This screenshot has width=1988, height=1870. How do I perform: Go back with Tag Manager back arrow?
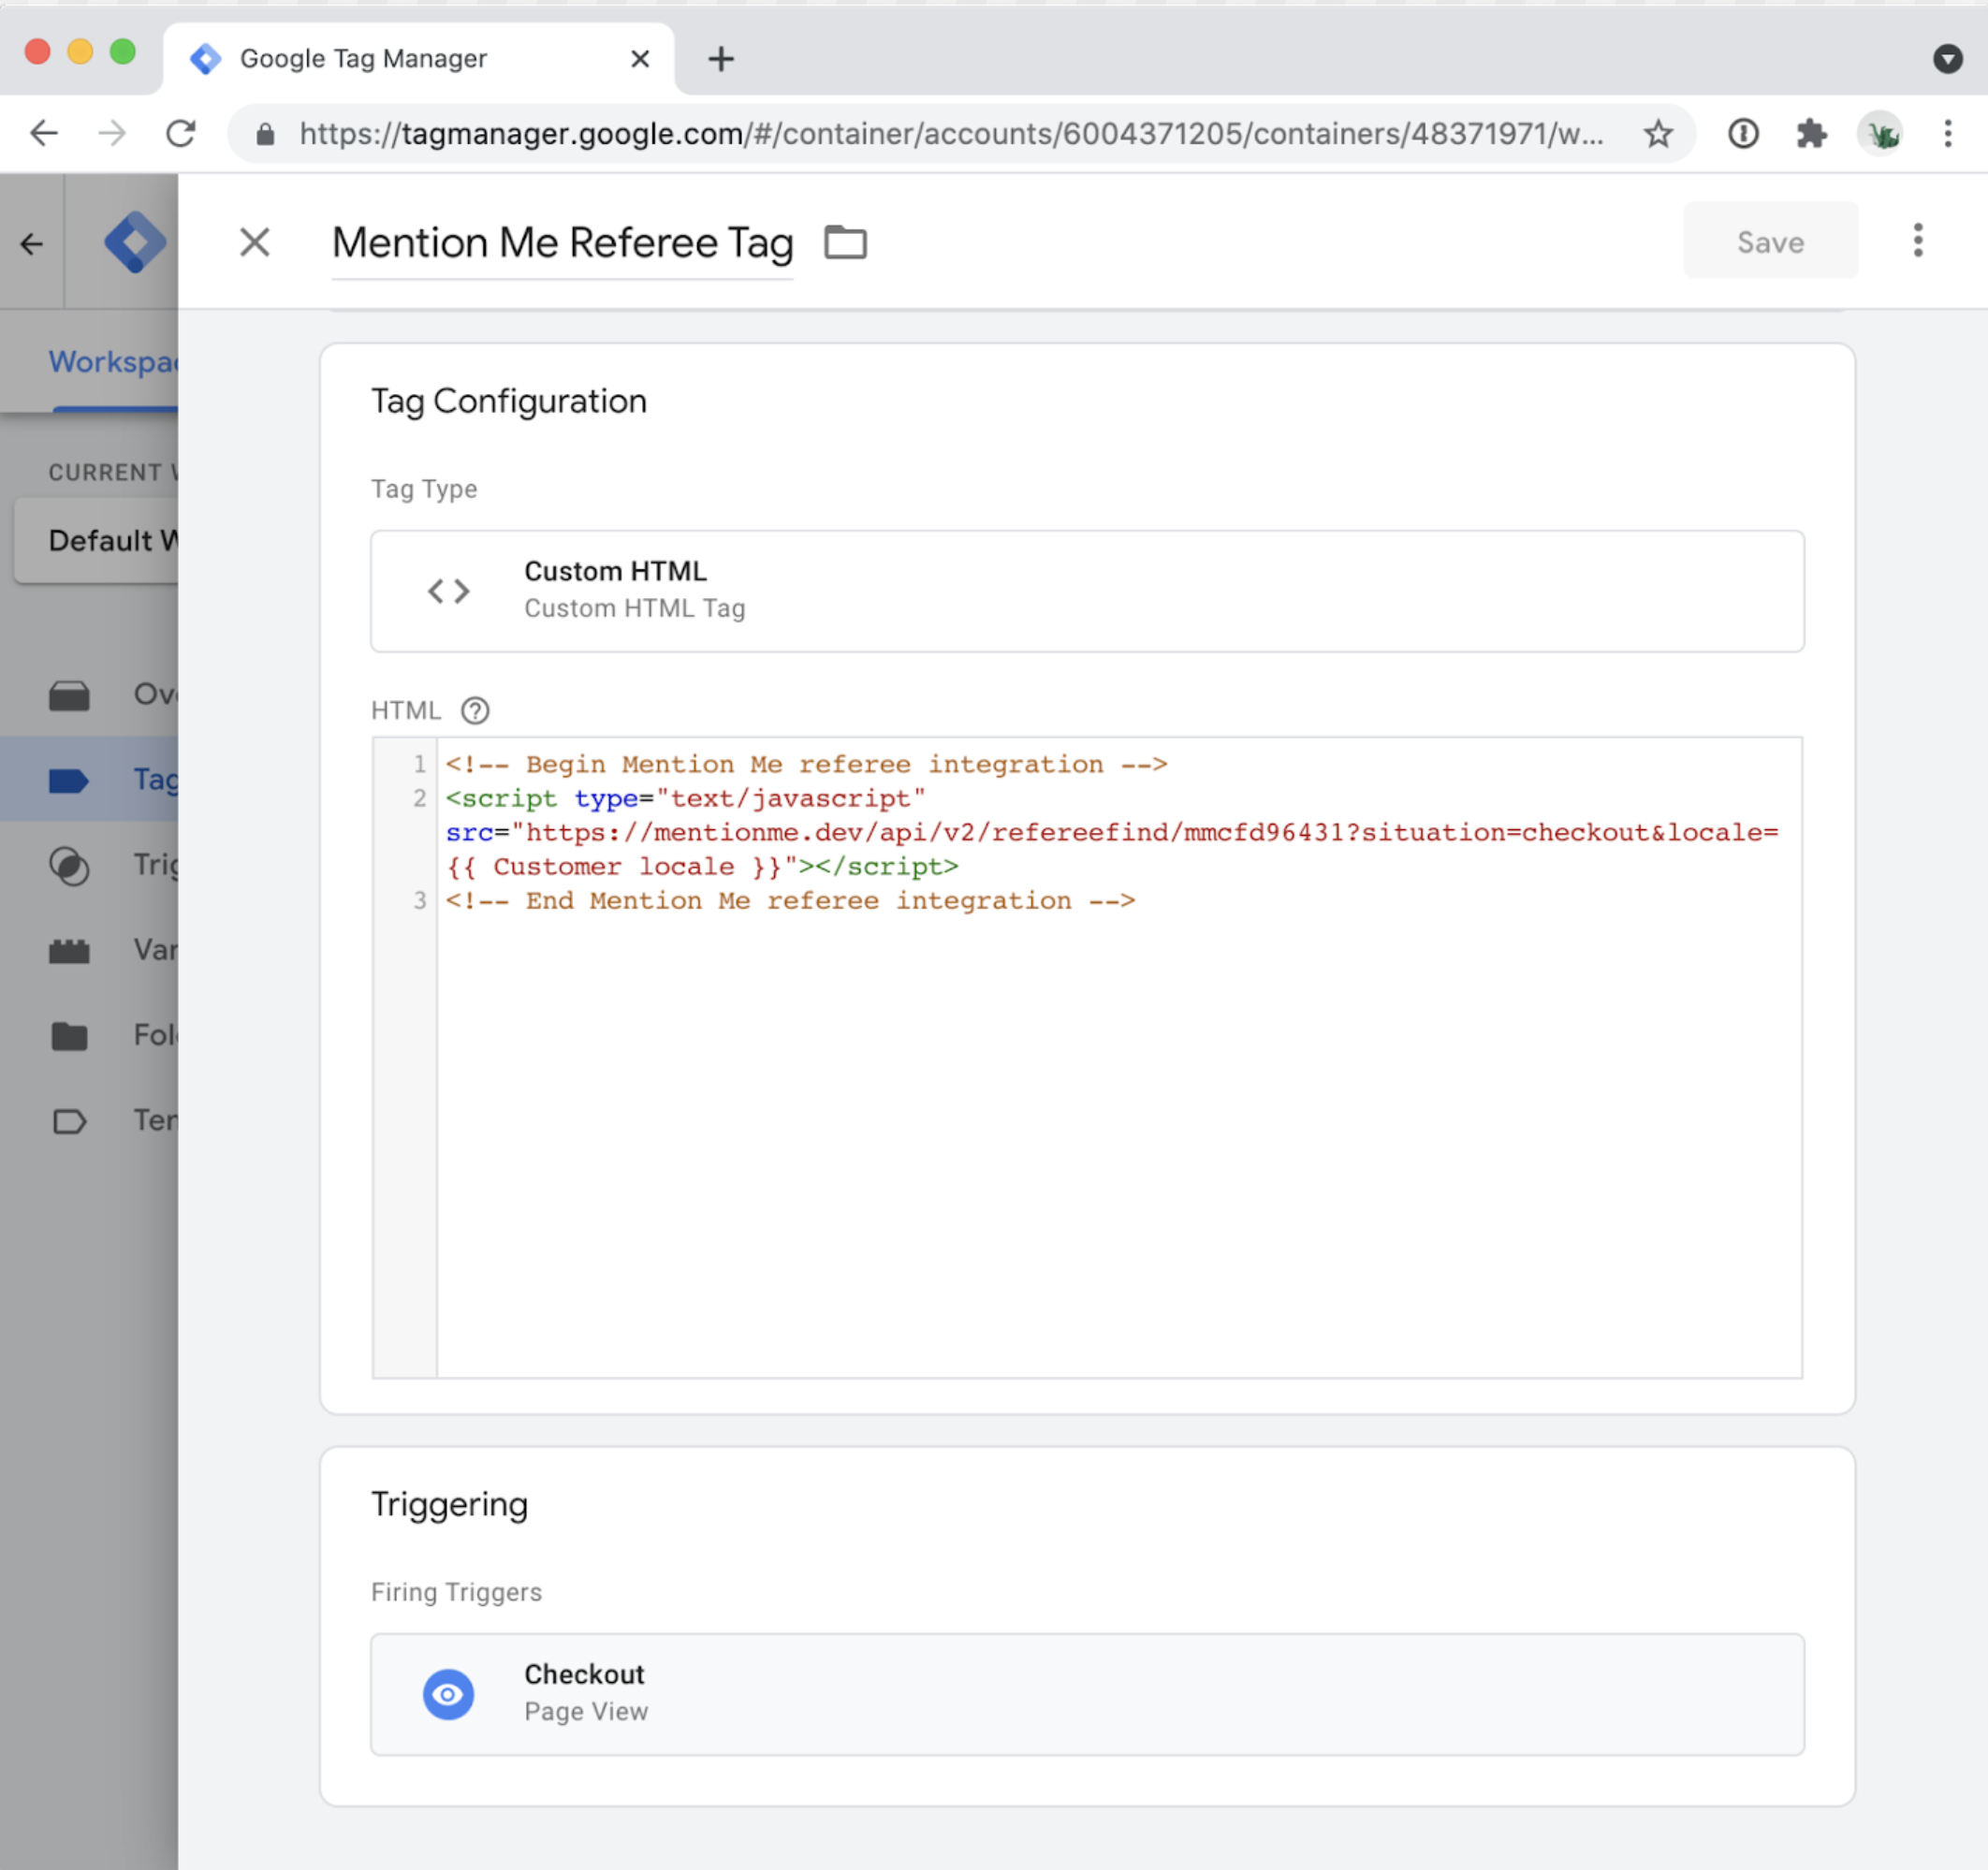pyautogui.click(x=32, y=243)
